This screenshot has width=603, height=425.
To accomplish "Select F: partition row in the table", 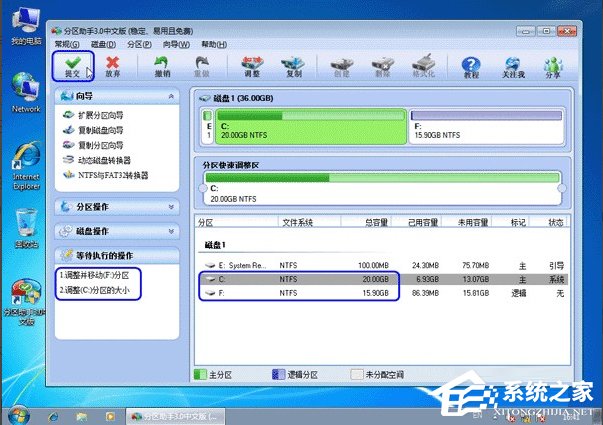I will [300, 293].
